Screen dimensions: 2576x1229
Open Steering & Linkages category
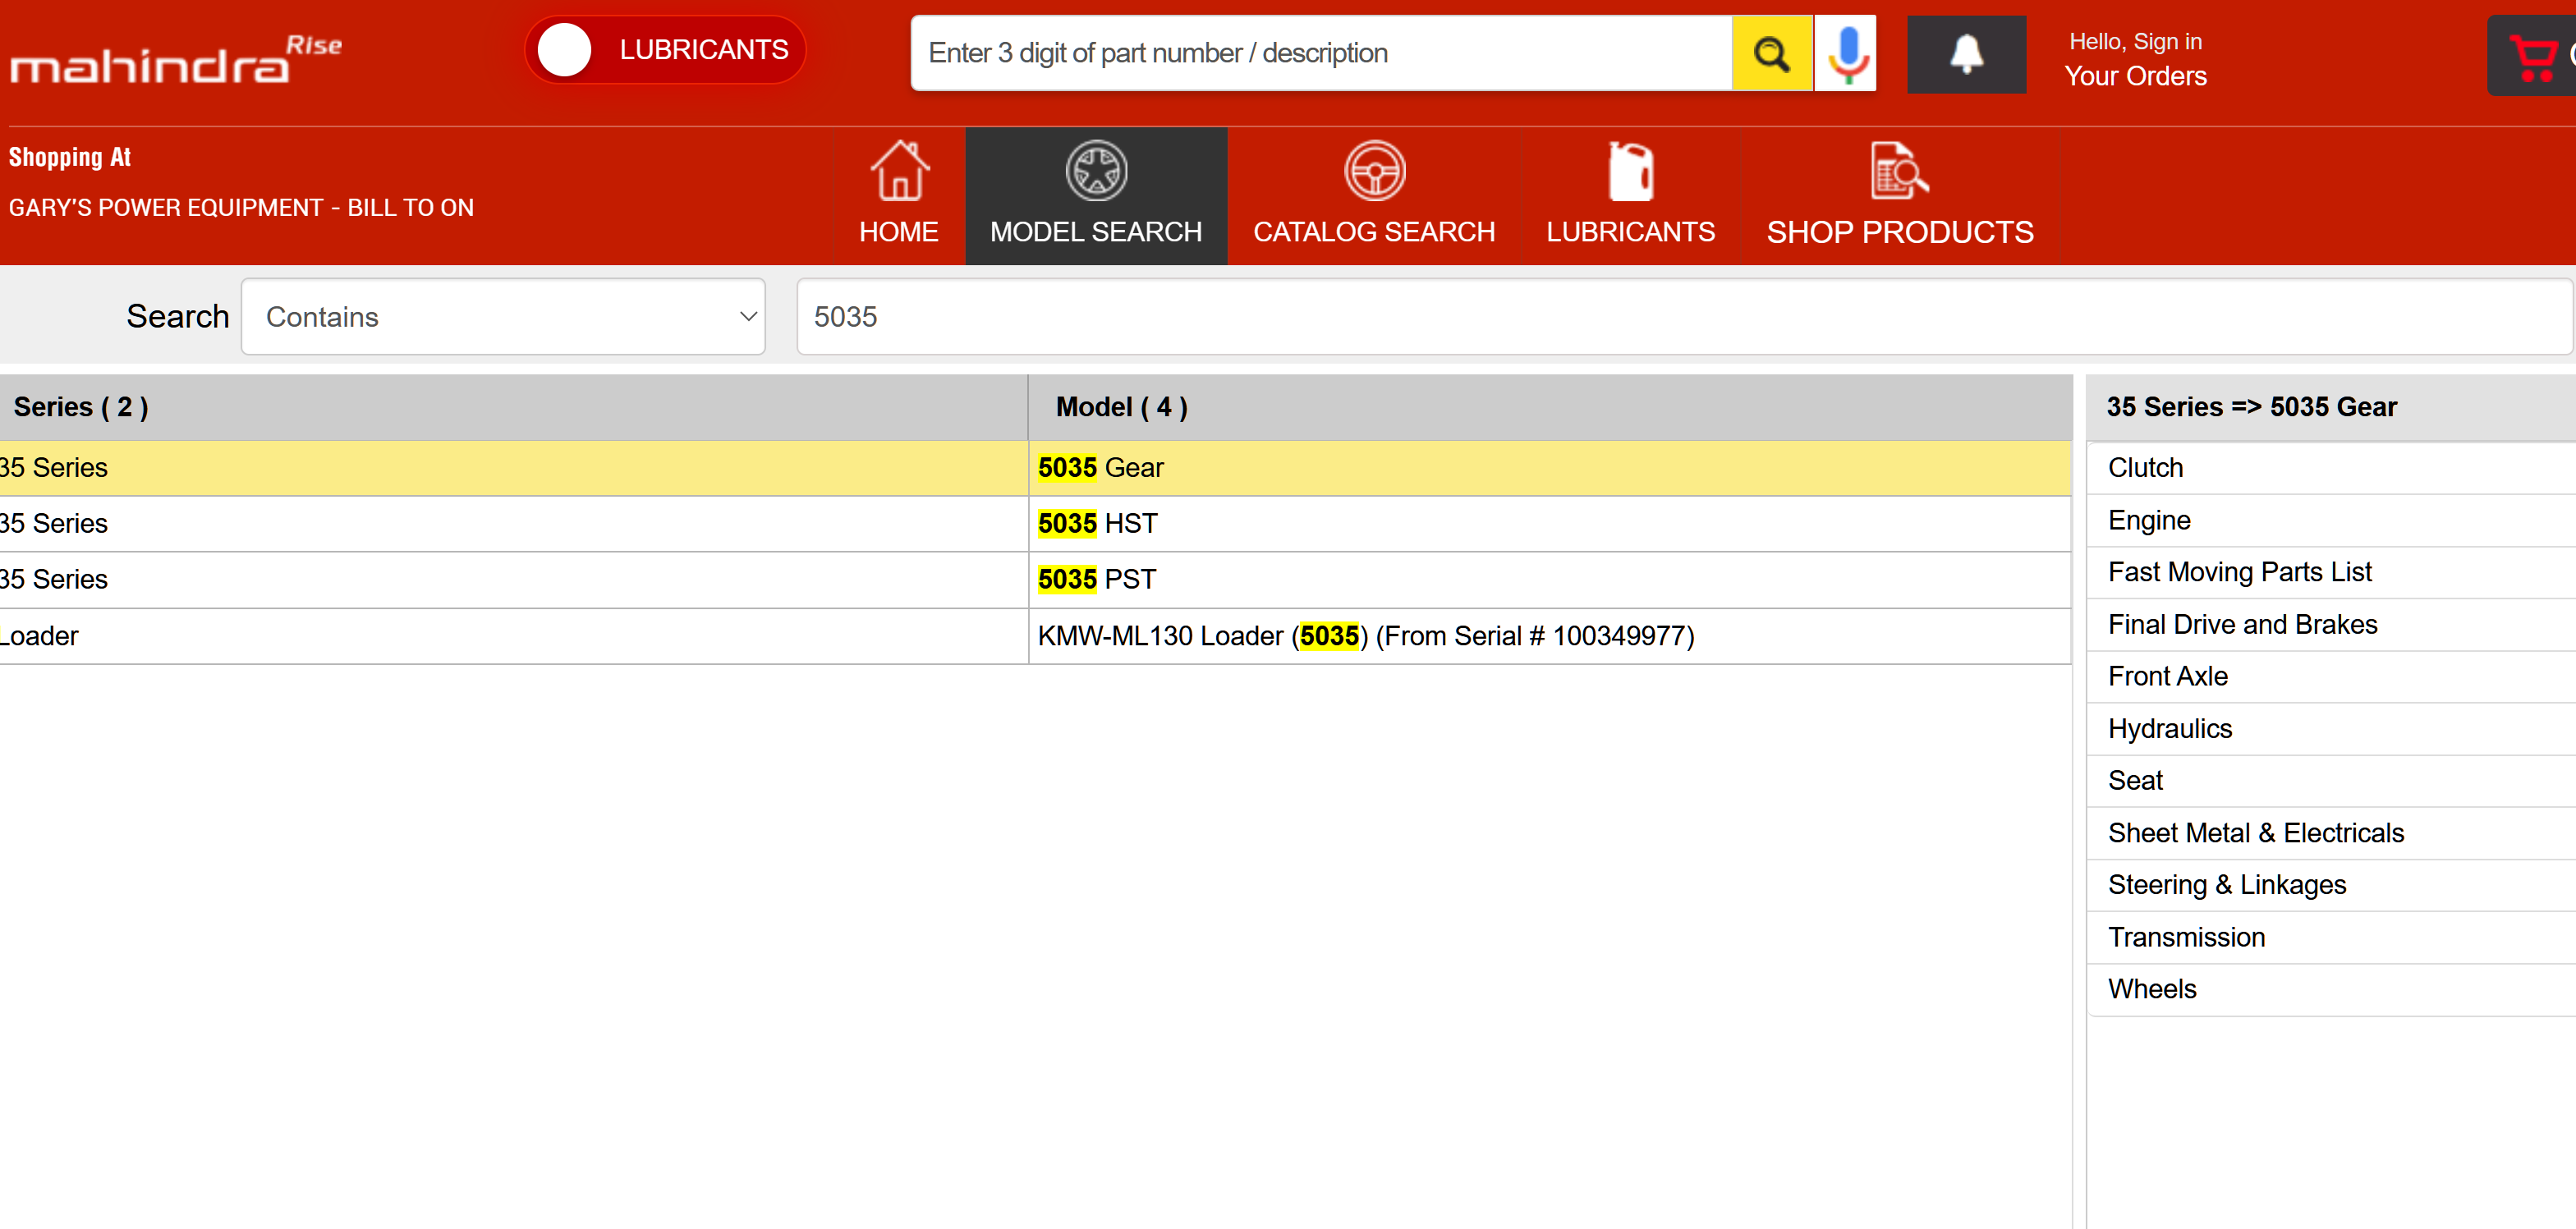coord(2331,884)
